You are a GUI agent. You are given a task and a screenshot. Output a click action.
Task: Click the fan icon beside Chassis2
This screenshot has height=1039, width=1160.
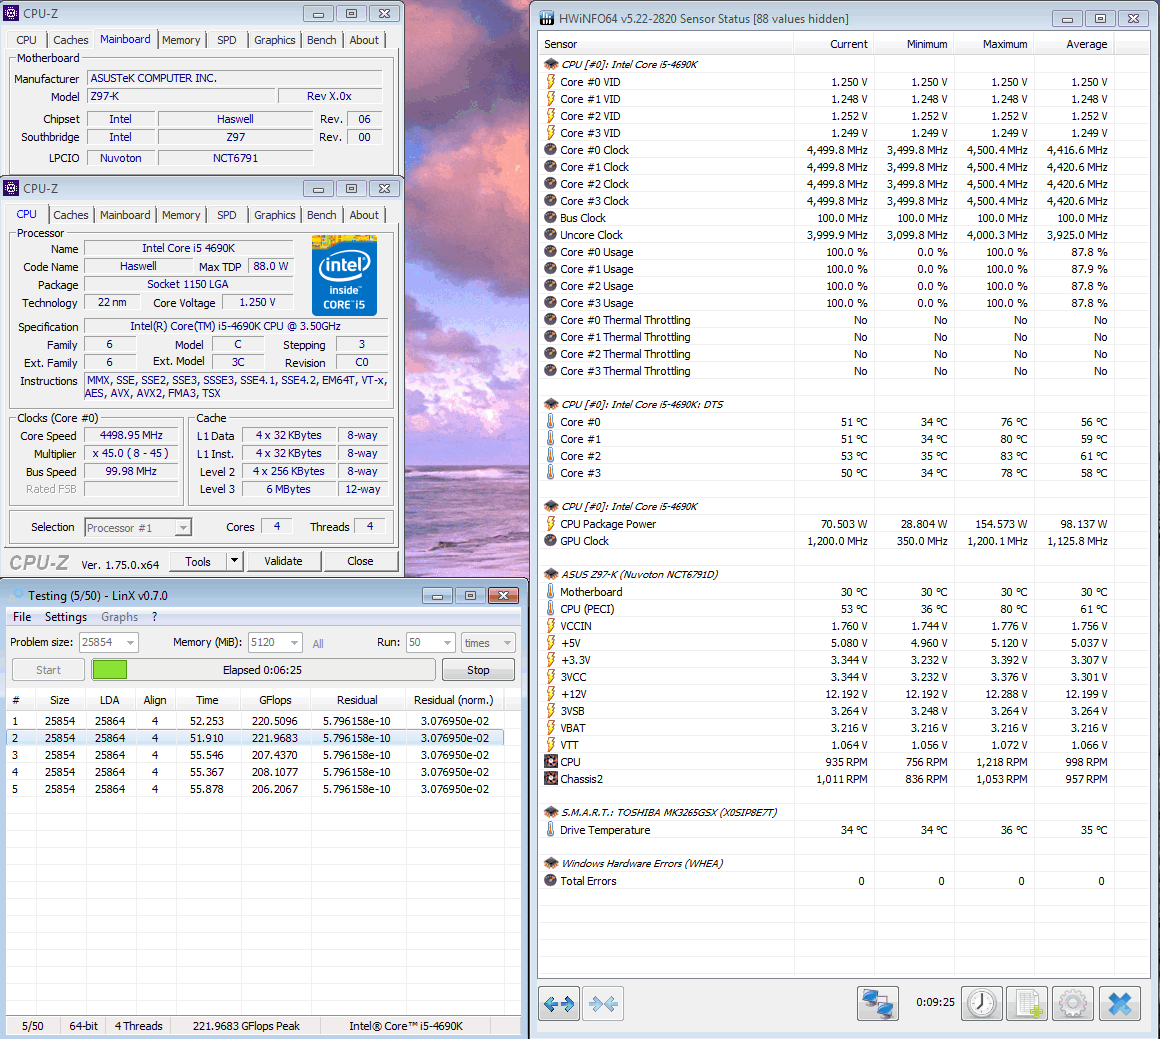click(551, 779)
